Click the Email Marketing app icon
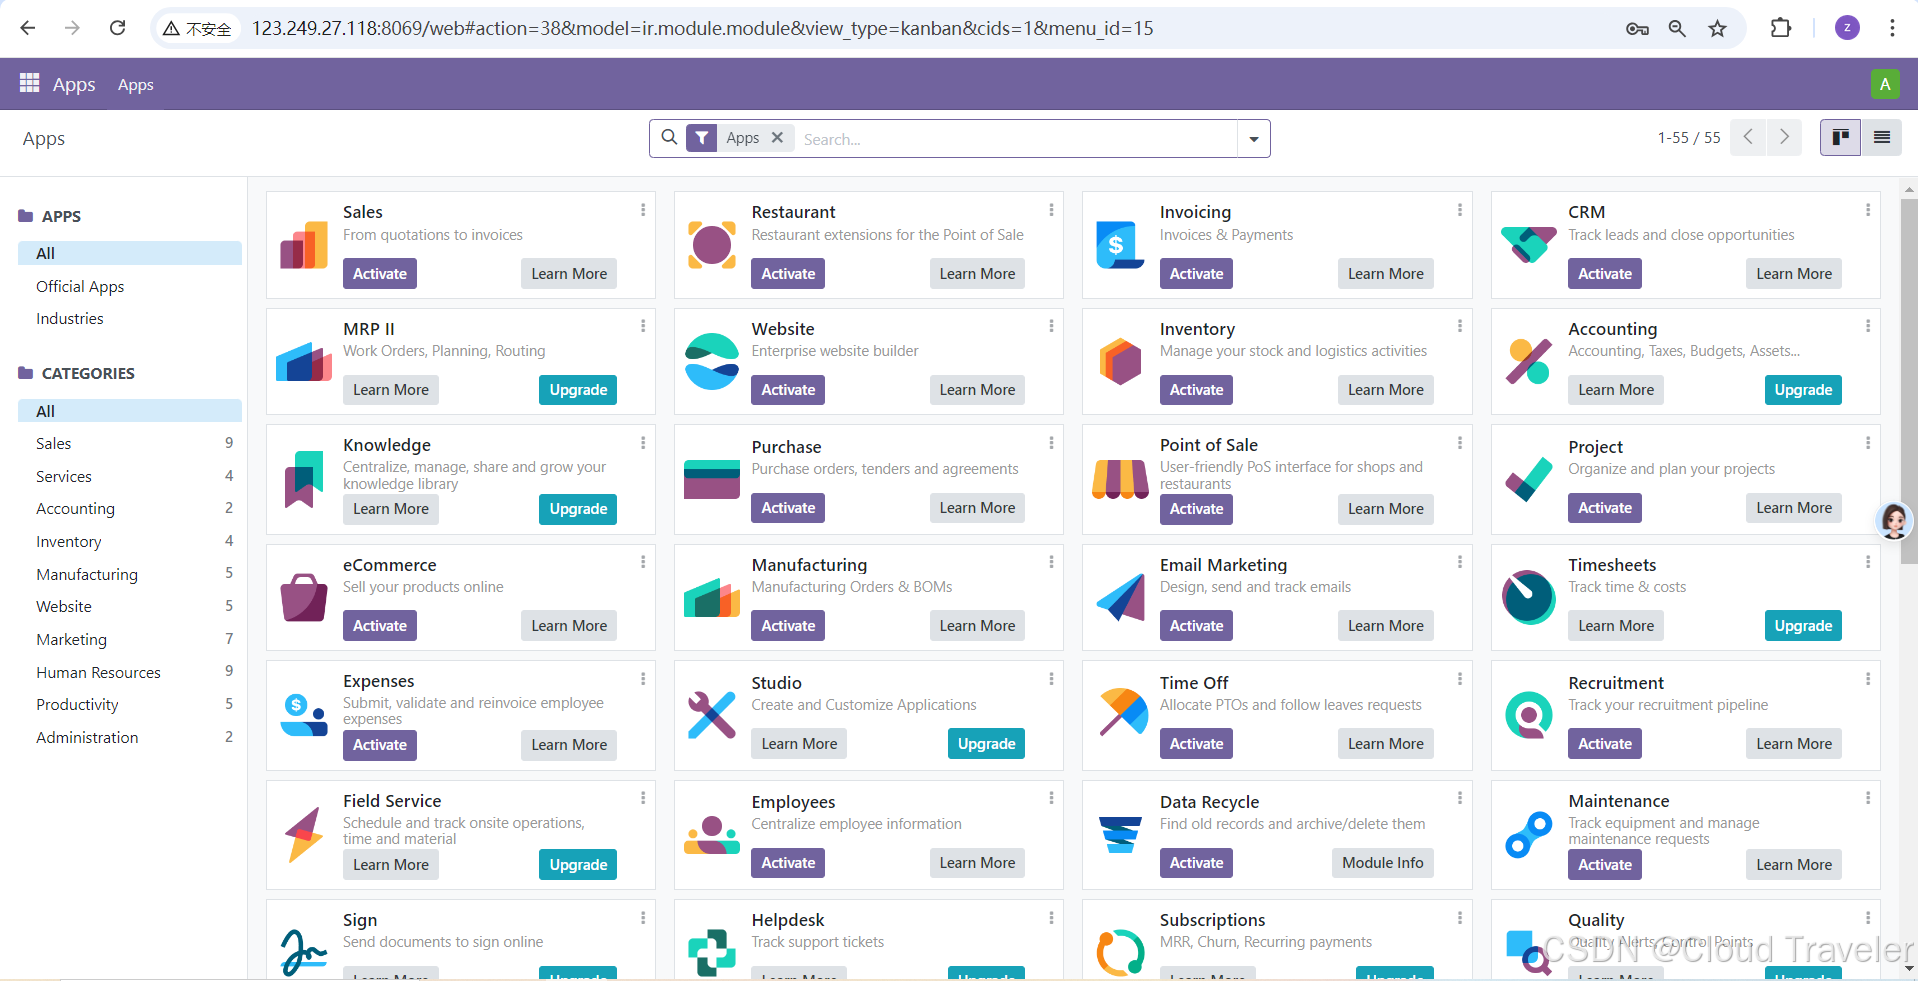This screenshot has height=981, width=1918. [1120, 597]
